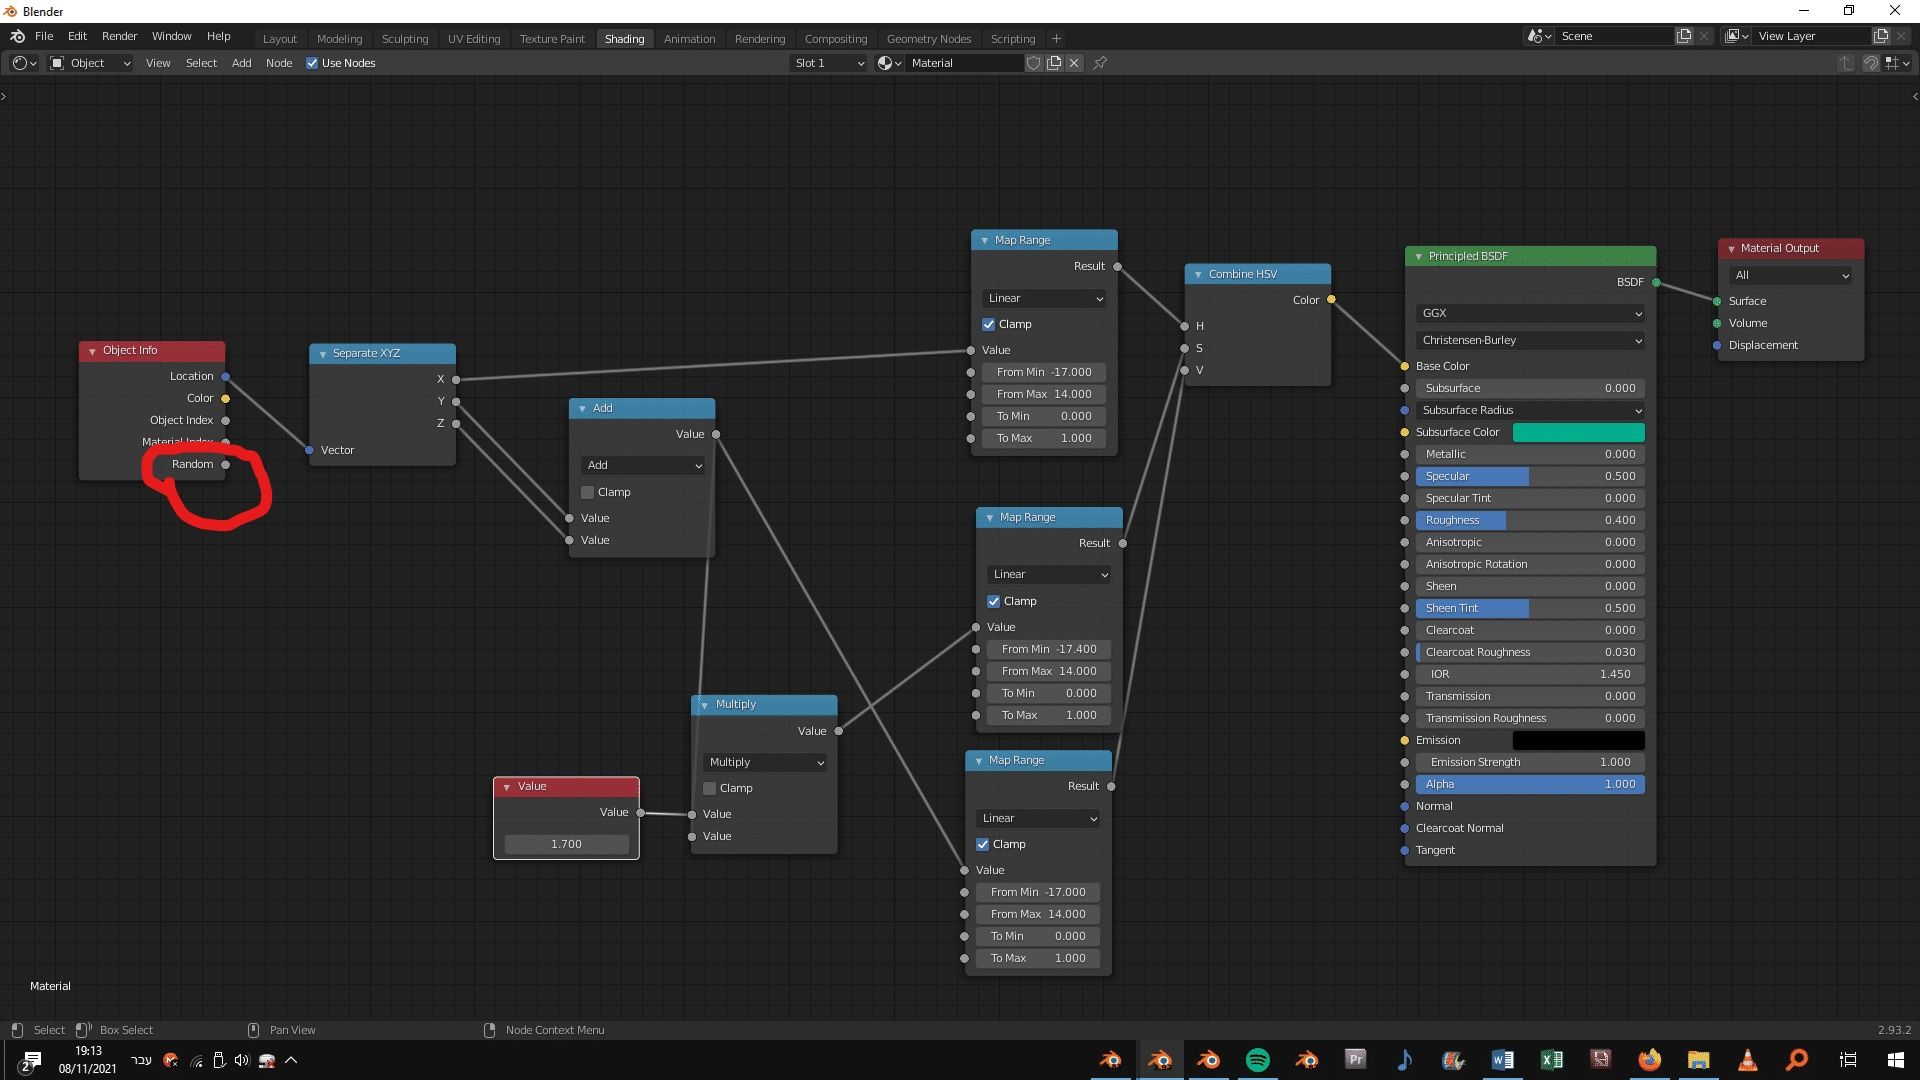Open the Slot 1 dropdown
Screen dimensions: 1920x1080
[x=828, y=63]
